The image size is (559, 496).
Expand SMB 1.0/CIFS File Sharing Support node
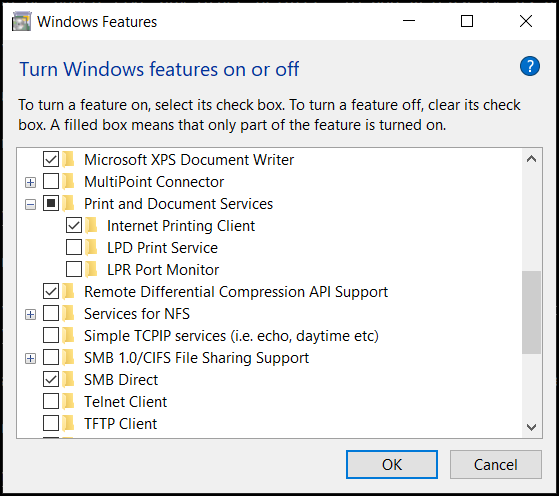31,358
